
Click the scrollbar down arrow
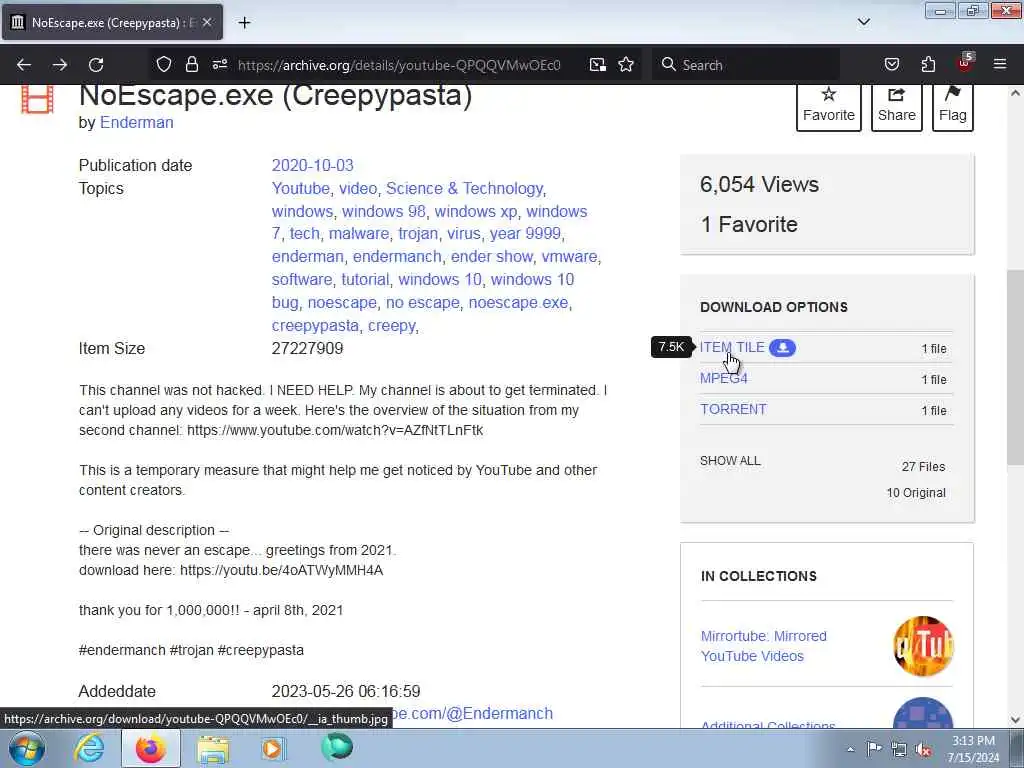[1015, 720]
